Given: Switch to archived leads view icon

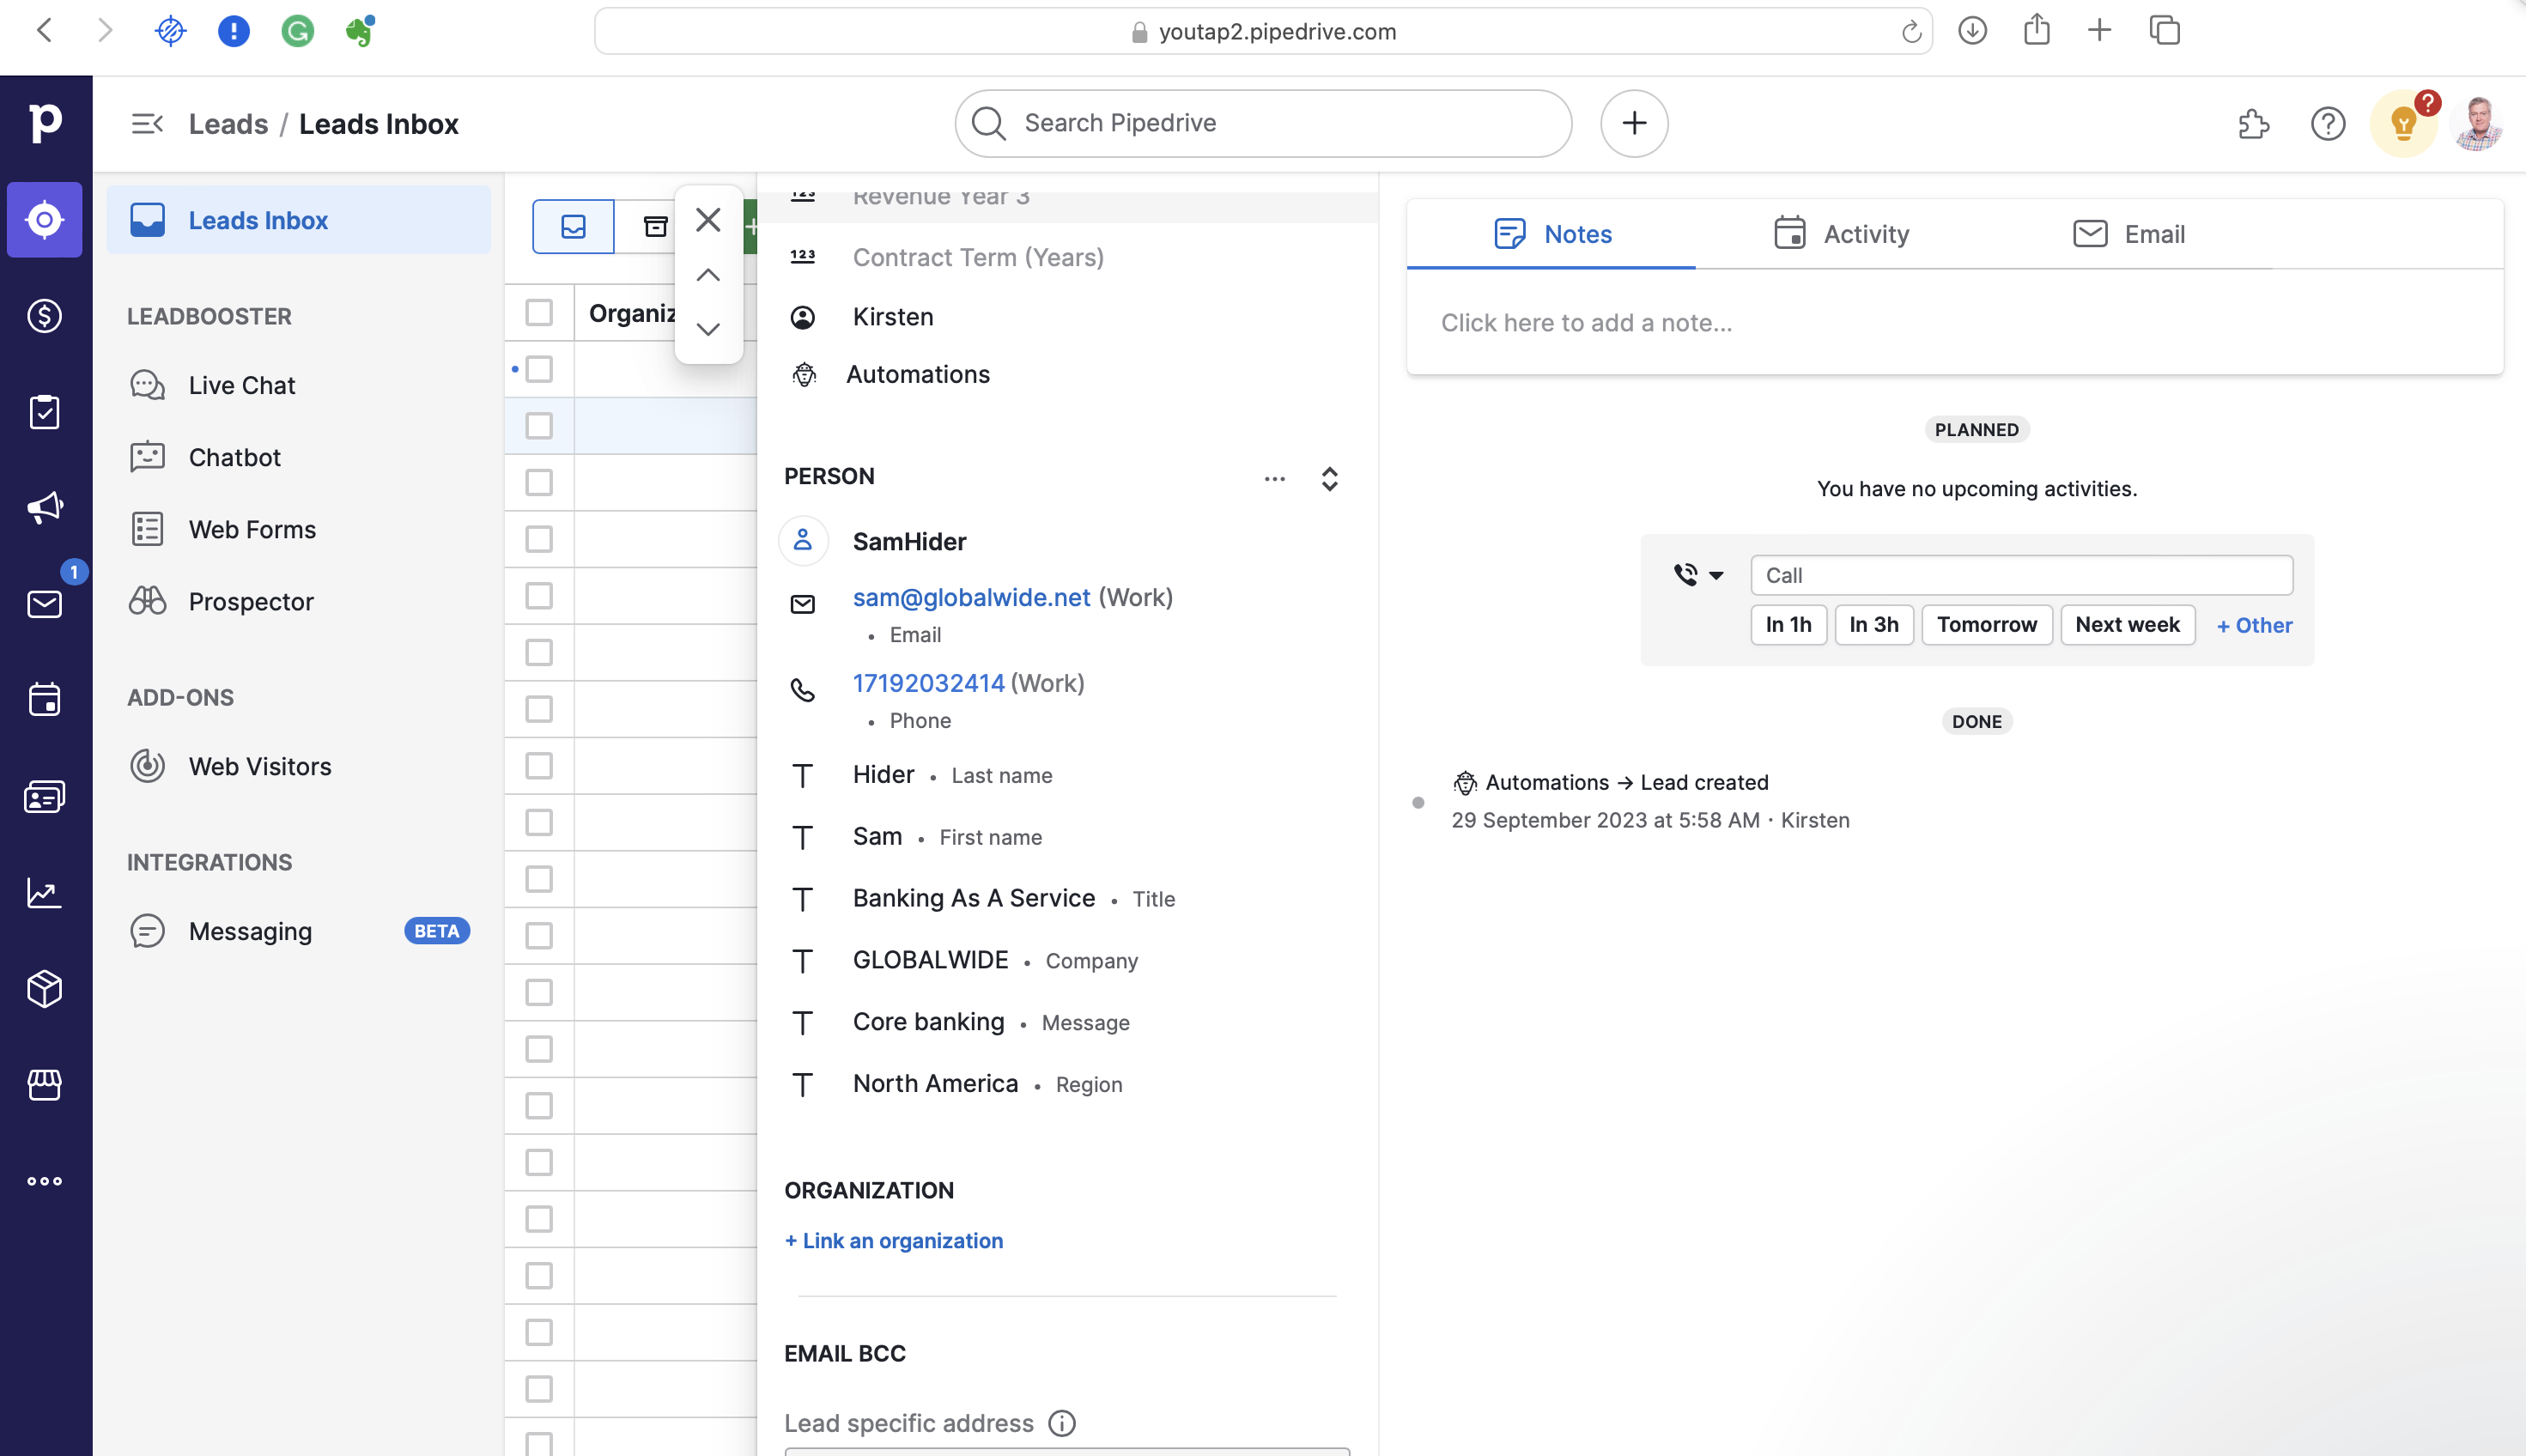Looking at the screenshot, I should click(655, 227).
